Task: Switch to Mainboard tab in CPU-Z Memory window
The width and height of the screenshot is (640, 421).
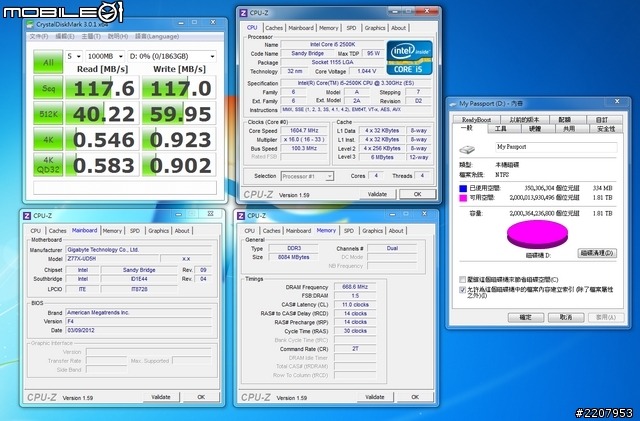Action: click(298, 231)
